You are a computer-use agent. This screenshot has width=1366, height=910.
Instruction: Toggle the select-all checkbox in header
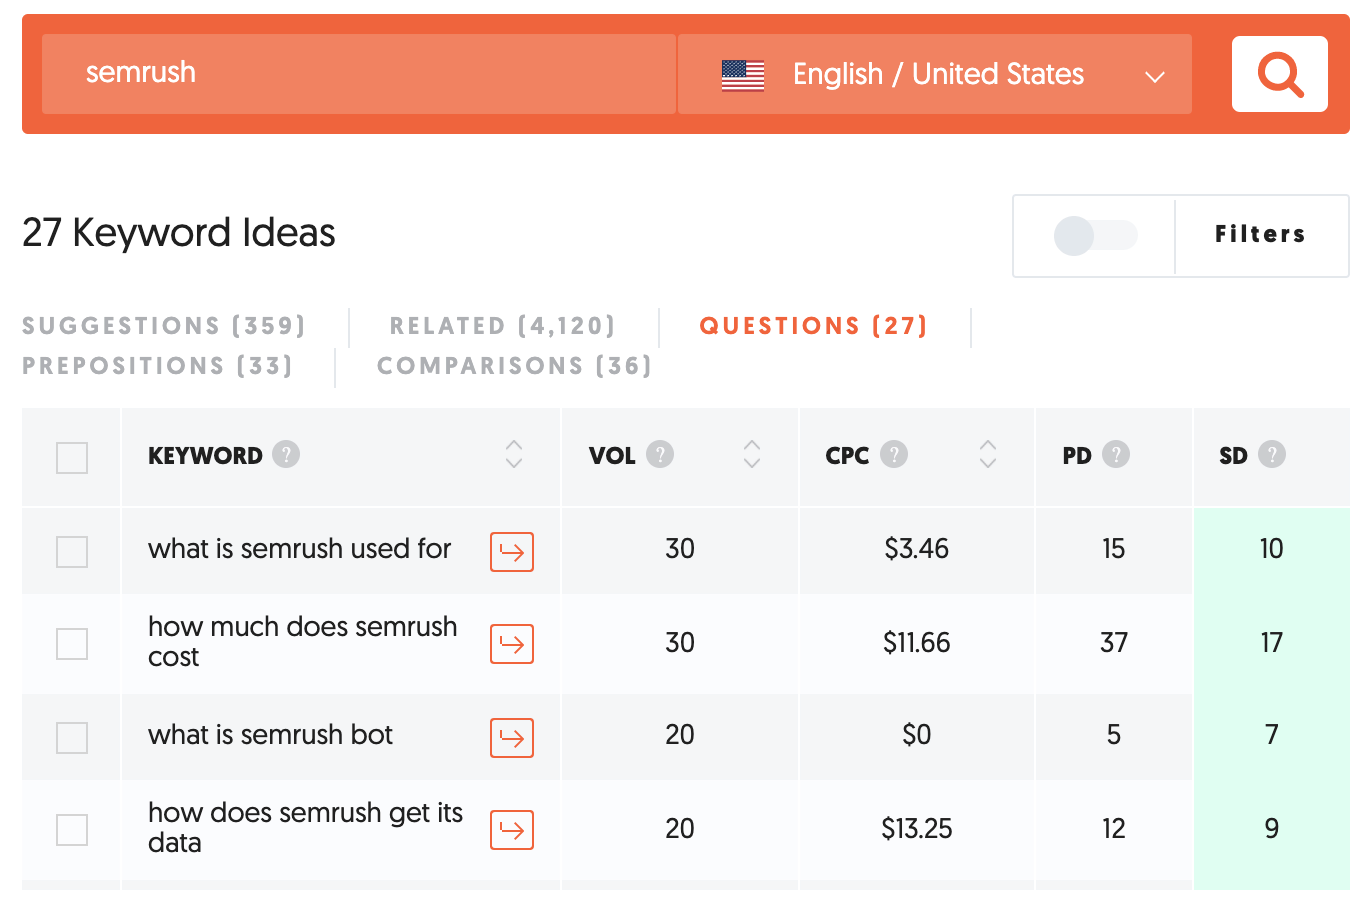pyautogui.click(x=72, y=458)
